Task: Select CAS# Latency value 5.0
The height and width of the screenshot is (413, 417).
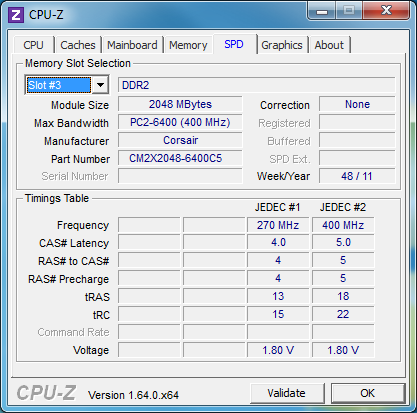Action: click(343, 242)
